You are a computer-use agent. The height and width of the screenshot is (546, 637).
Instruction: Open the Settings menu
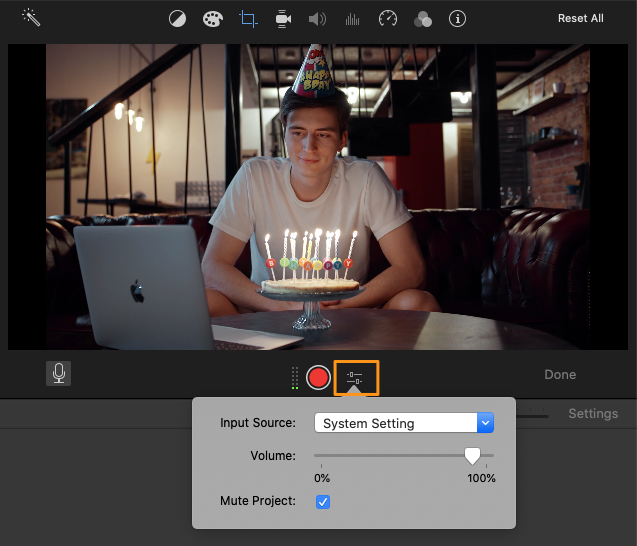[593, 413]
